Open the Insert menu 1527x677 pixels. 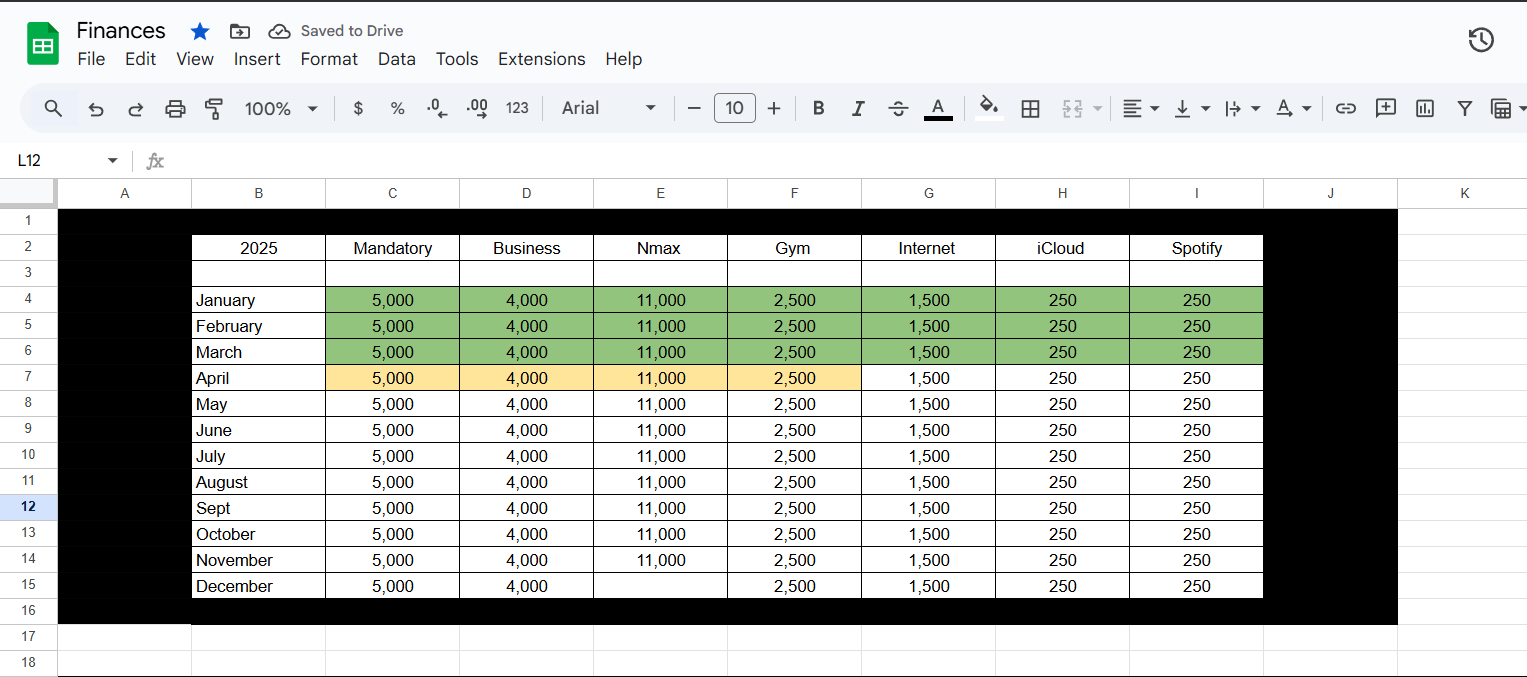pos(257,59)
